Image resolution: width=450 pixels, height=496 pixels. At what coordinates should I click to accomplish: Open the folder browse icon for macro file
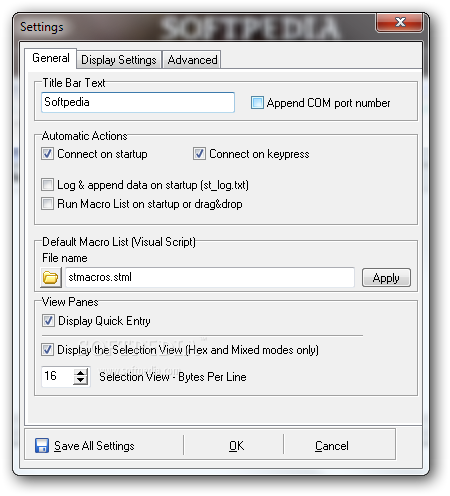click(x=51, y=277)
